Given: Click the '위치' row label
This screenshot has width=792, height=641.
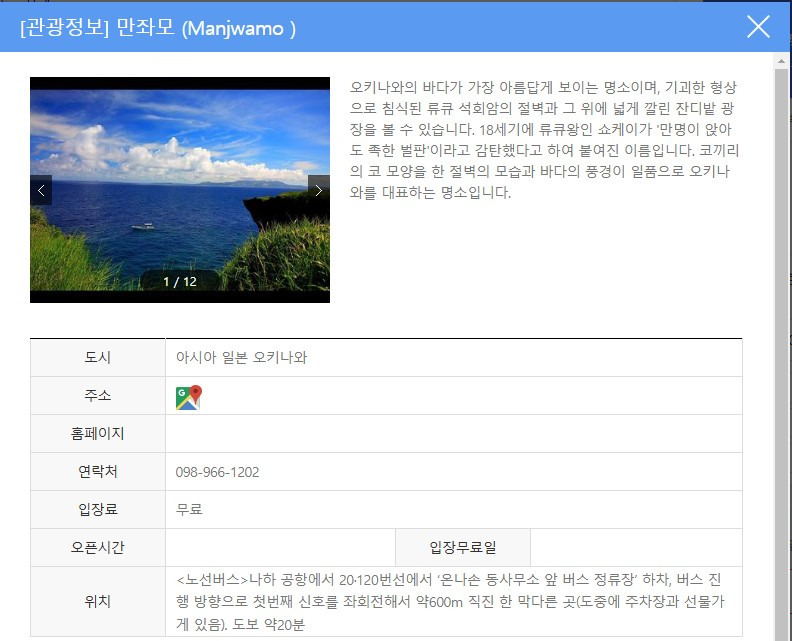Looking at the screenshot, I should [97, 601].
